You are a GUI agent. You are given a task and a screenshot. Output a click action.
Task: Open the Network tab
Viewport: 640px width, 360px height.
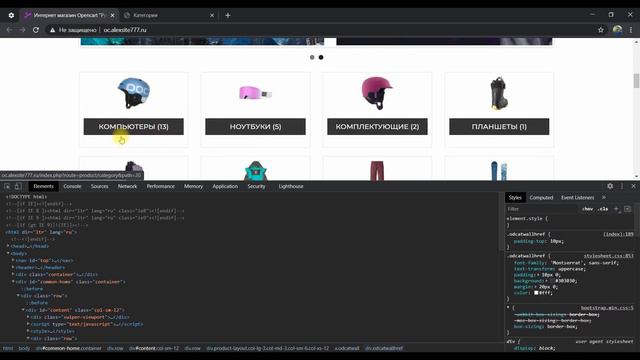coord(127,186)
